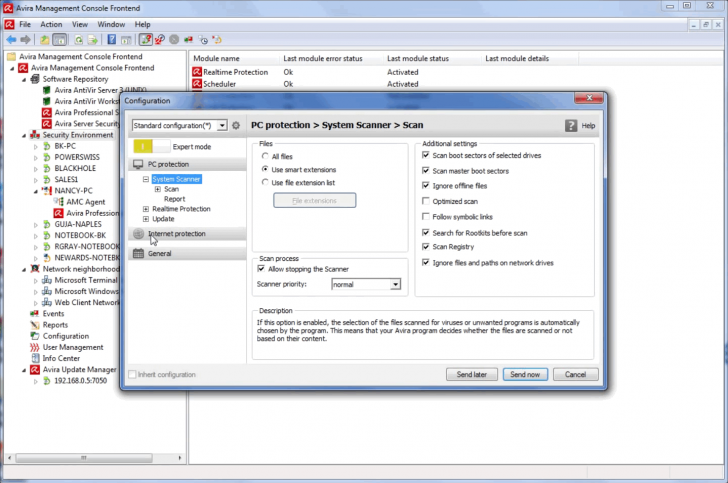Viewport: 728px width, 483px height.
Task: Collapse the System Scanner tree node
Action: click(x=146, y=179)
